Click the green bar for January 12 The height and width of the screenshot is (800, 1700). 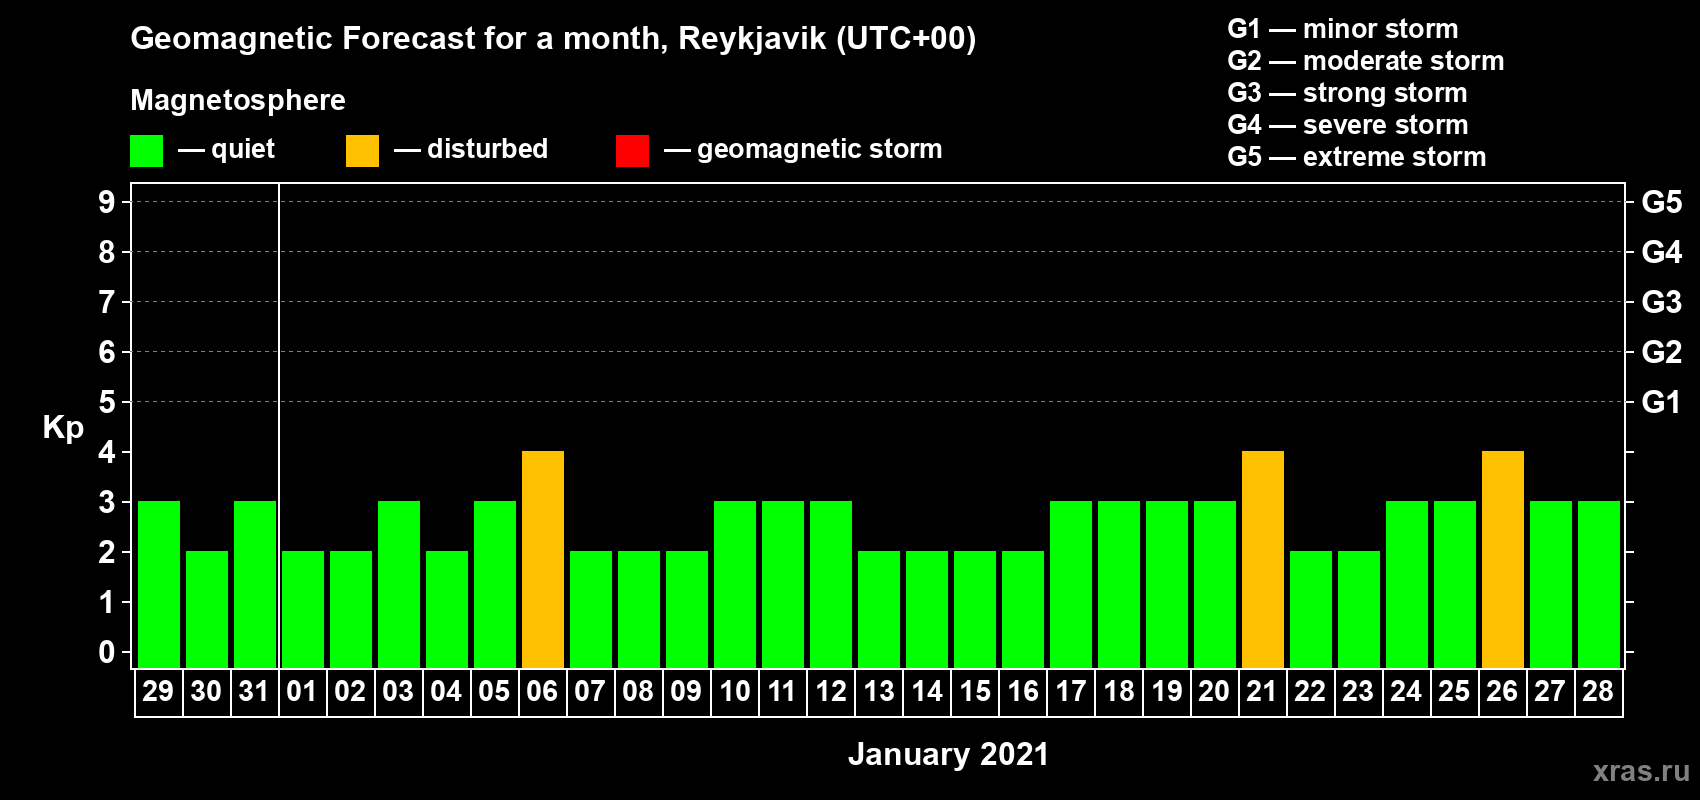tap(831, 584)
